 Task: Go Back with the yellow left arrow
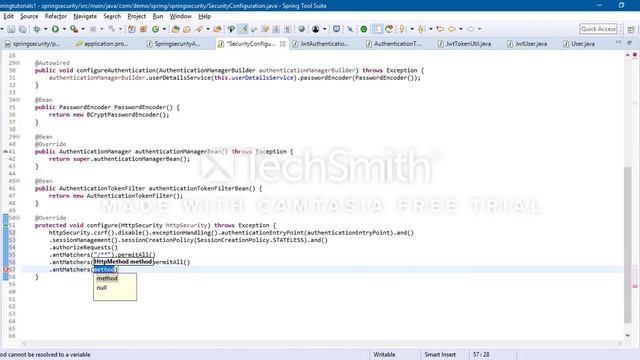[452, 29]
